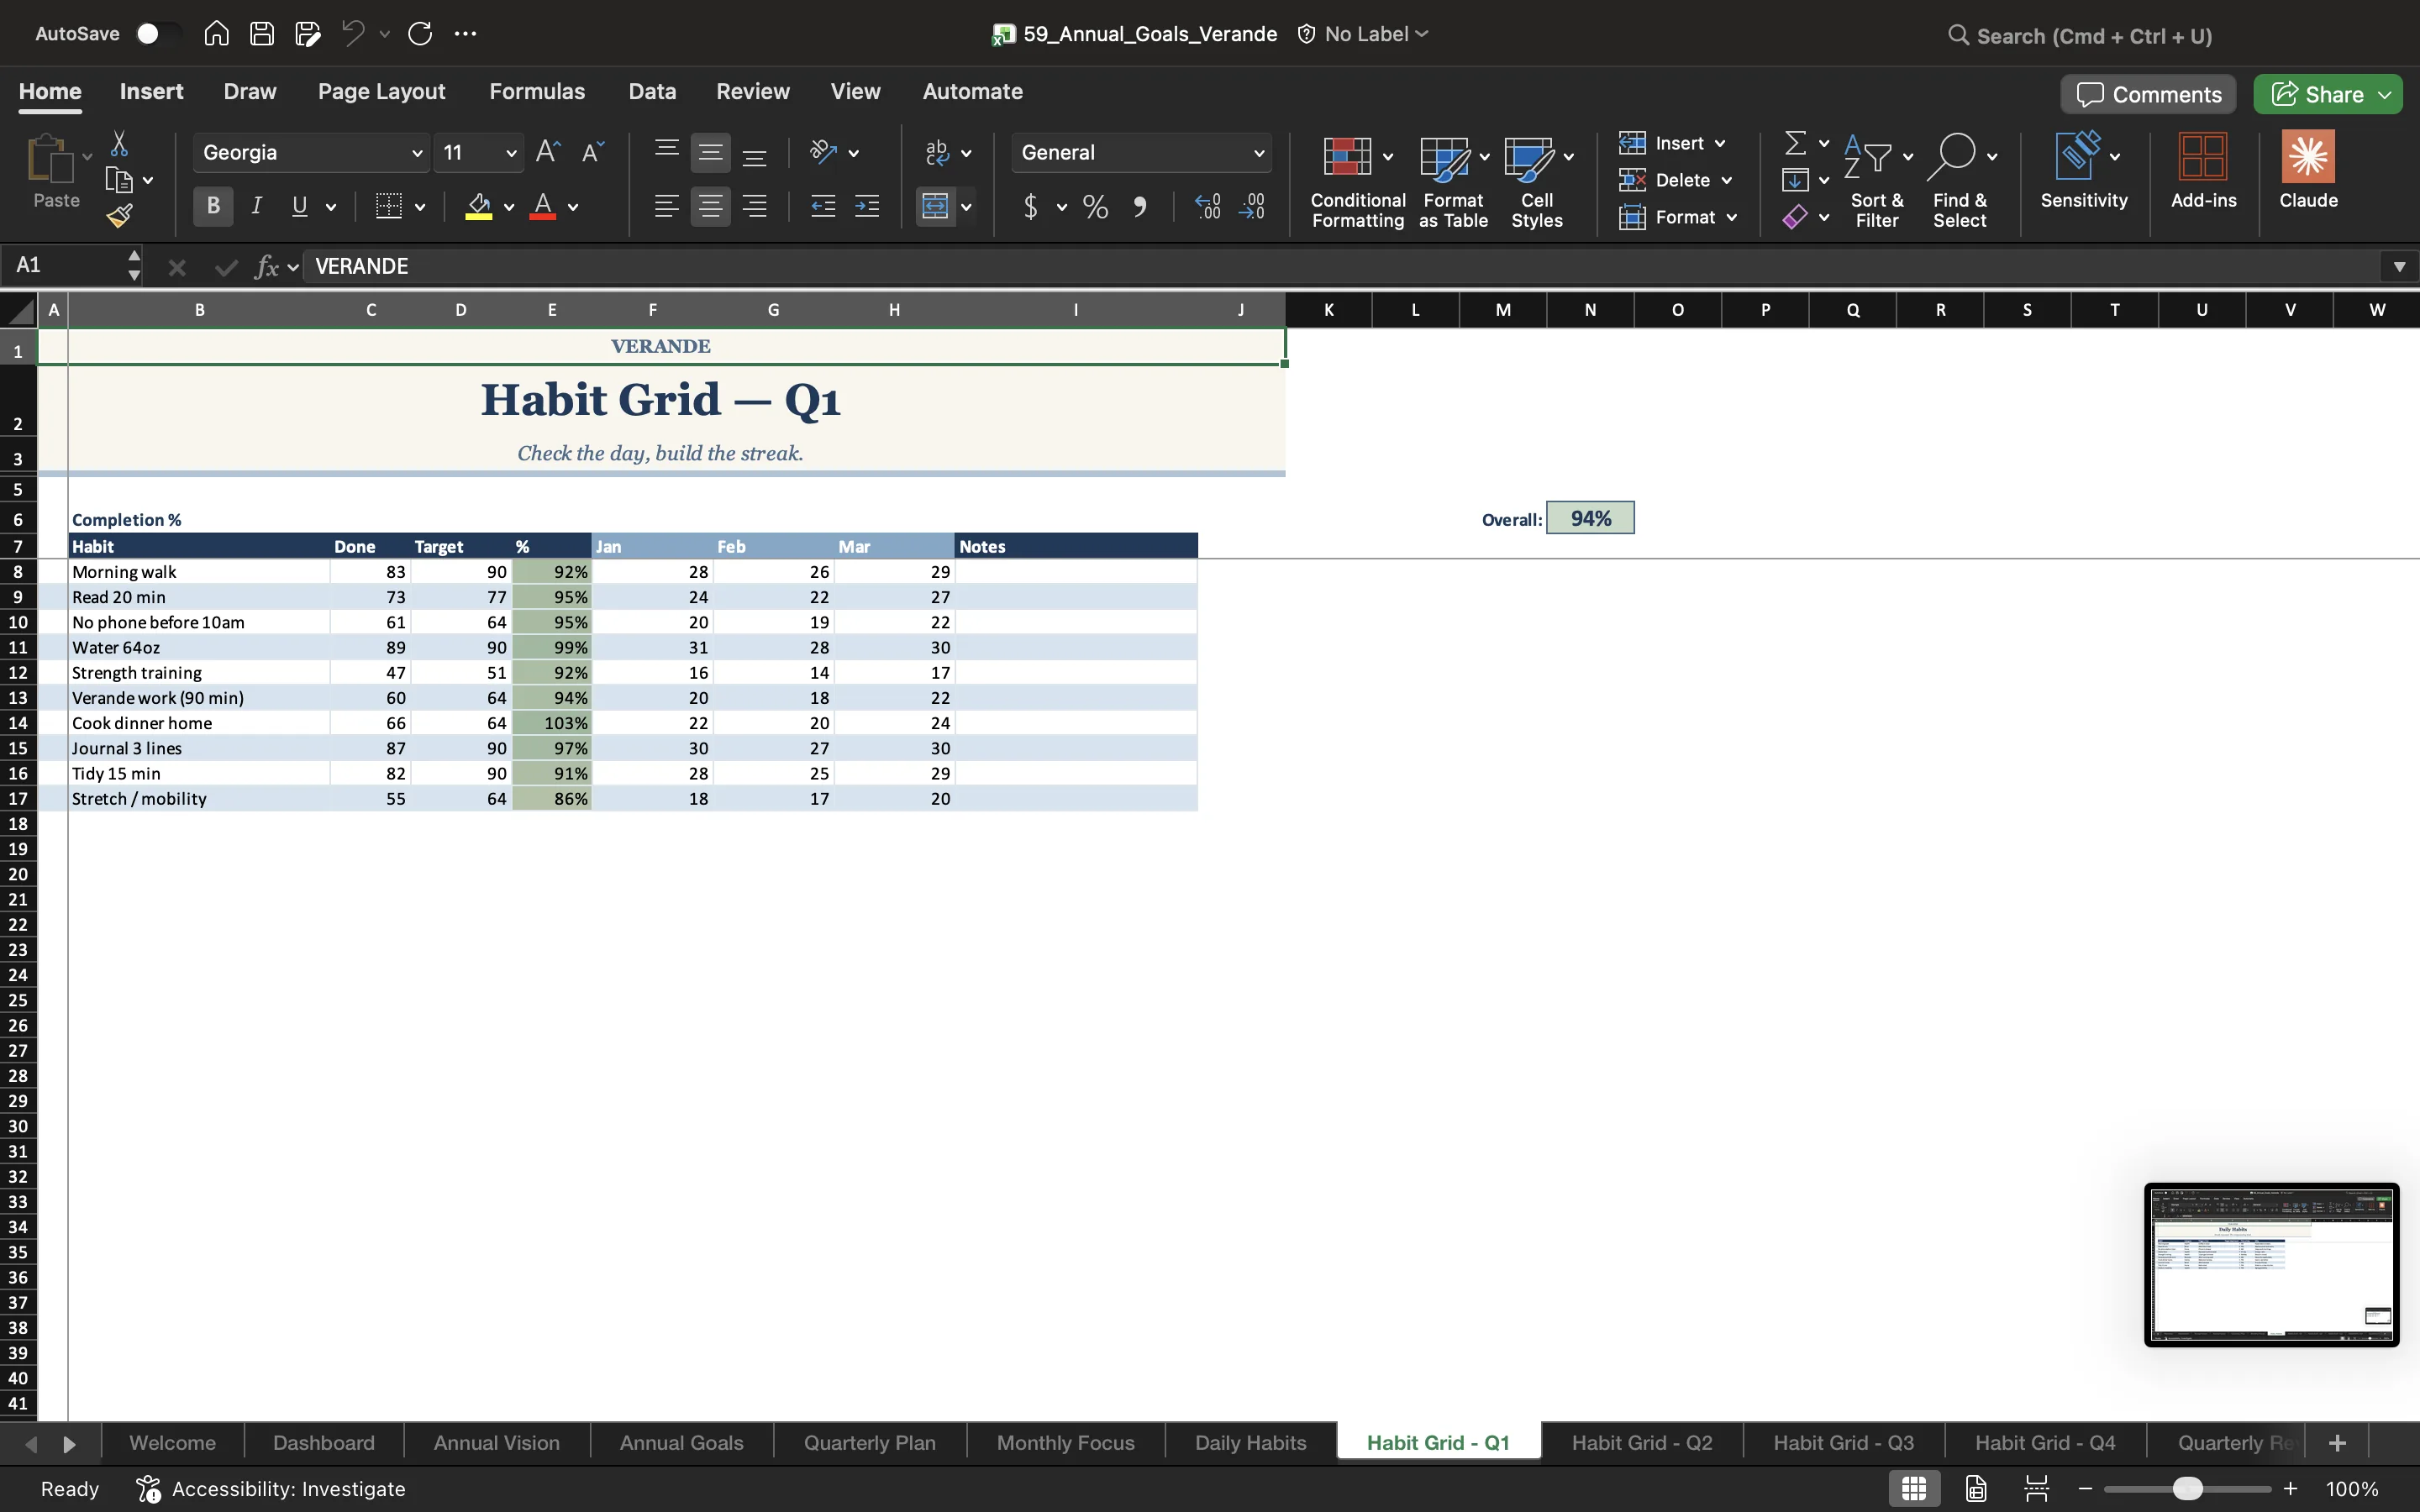This screenshot has width=2420, height=1512.
Task: Switch to the Annual Goals sheet tab
Action: click(681, 1443)
